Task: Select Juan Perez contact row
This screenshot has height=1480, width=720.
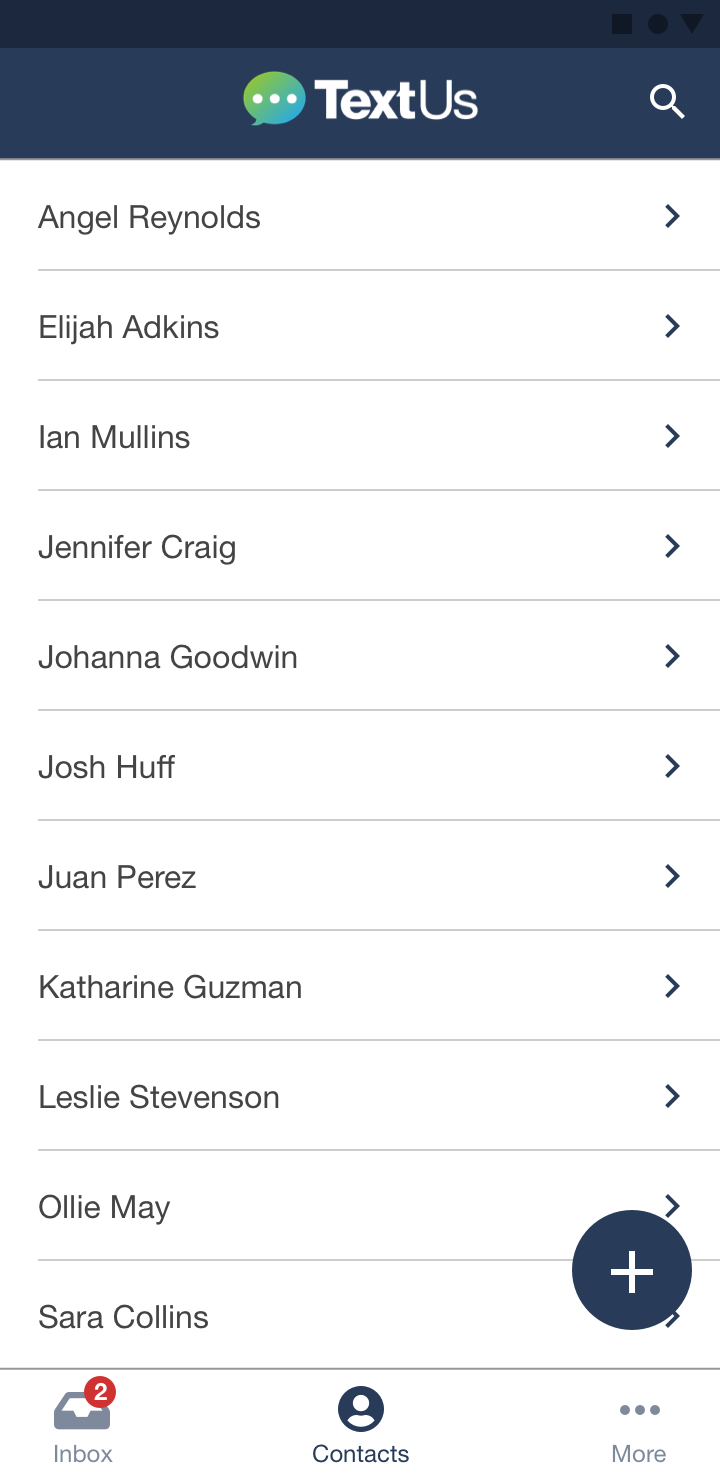Action: coord(360,876)
